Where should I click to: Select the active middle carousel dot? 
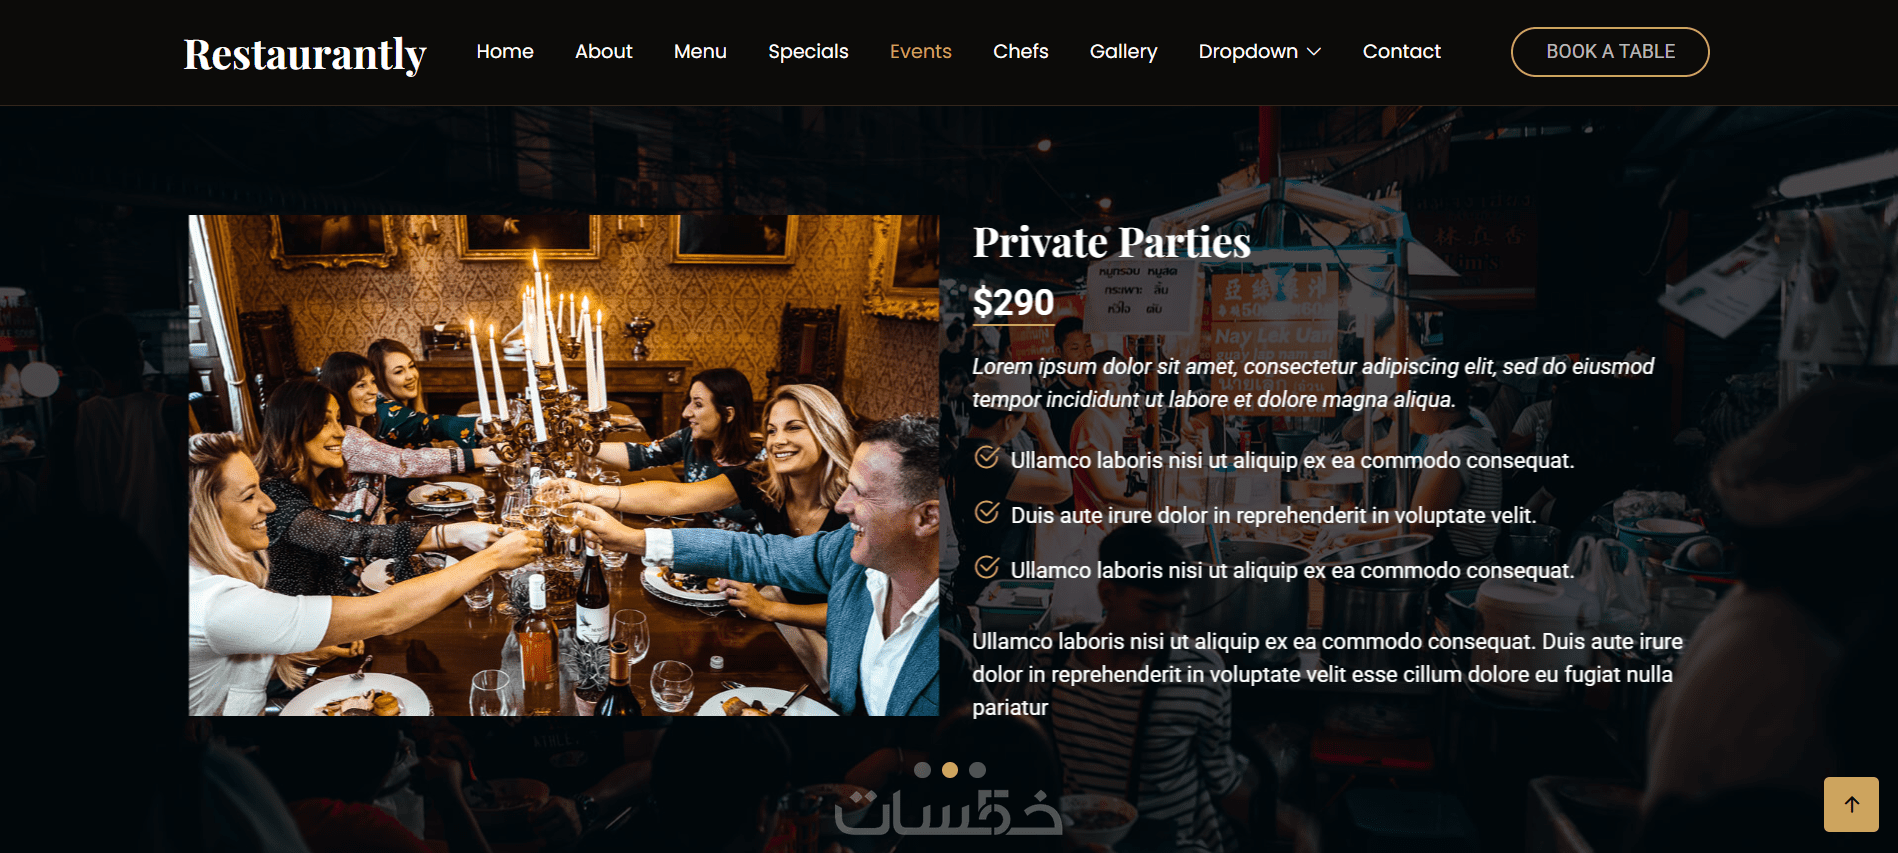950,770
